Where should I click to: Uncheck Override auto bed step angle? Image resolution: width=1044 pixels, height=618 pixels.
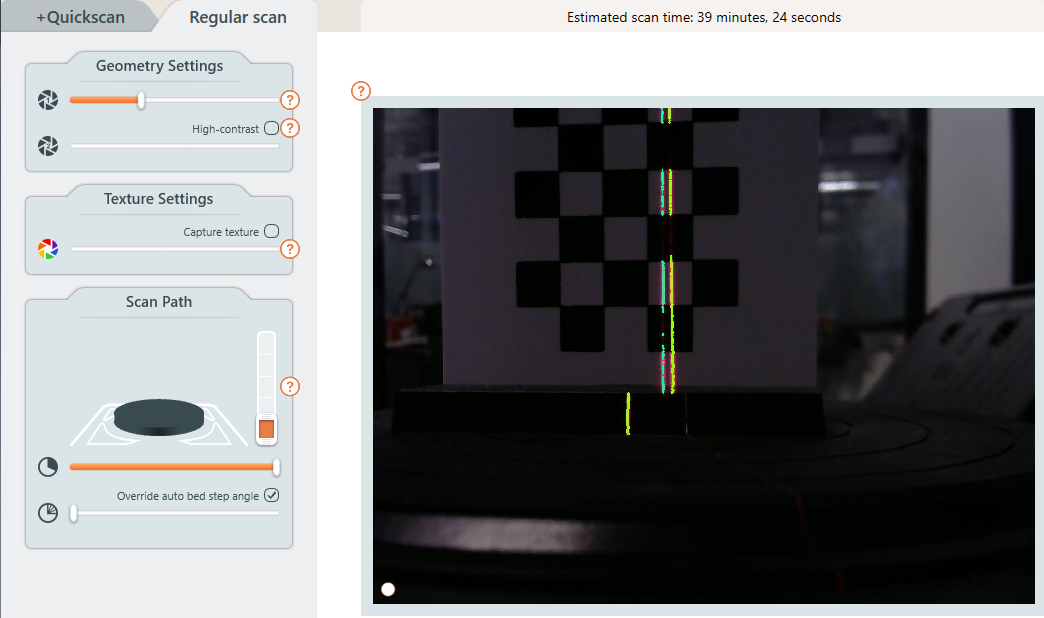coord(271,495)
